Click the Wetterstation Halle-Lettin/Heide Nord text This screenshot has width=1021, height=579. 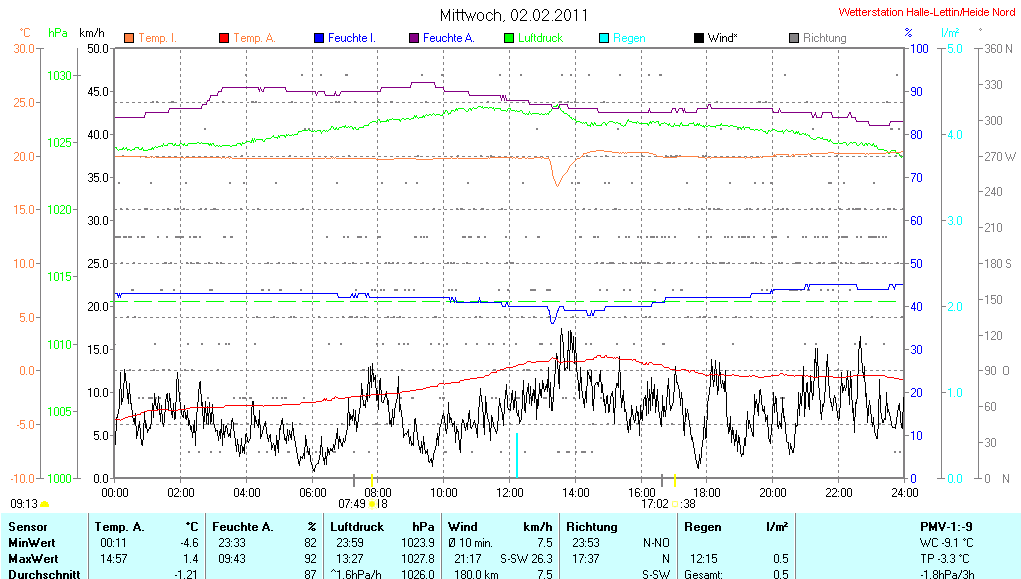coord(926,12)
